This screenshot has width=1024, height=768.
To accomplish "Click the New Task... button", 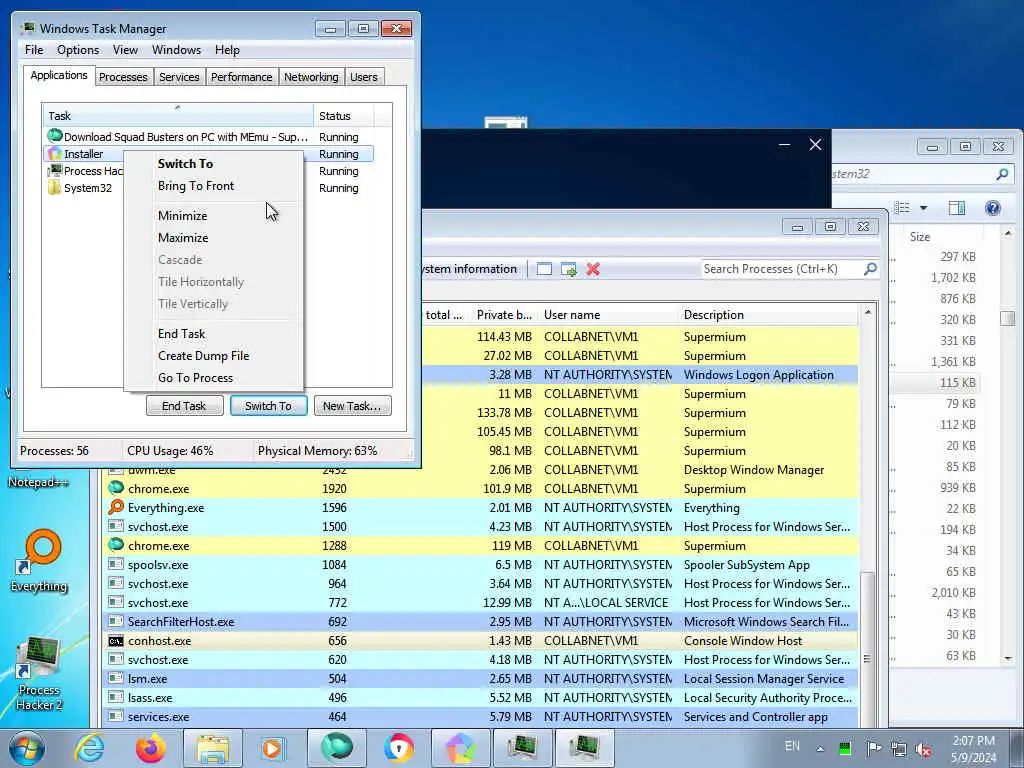I will tap(352, 406).
